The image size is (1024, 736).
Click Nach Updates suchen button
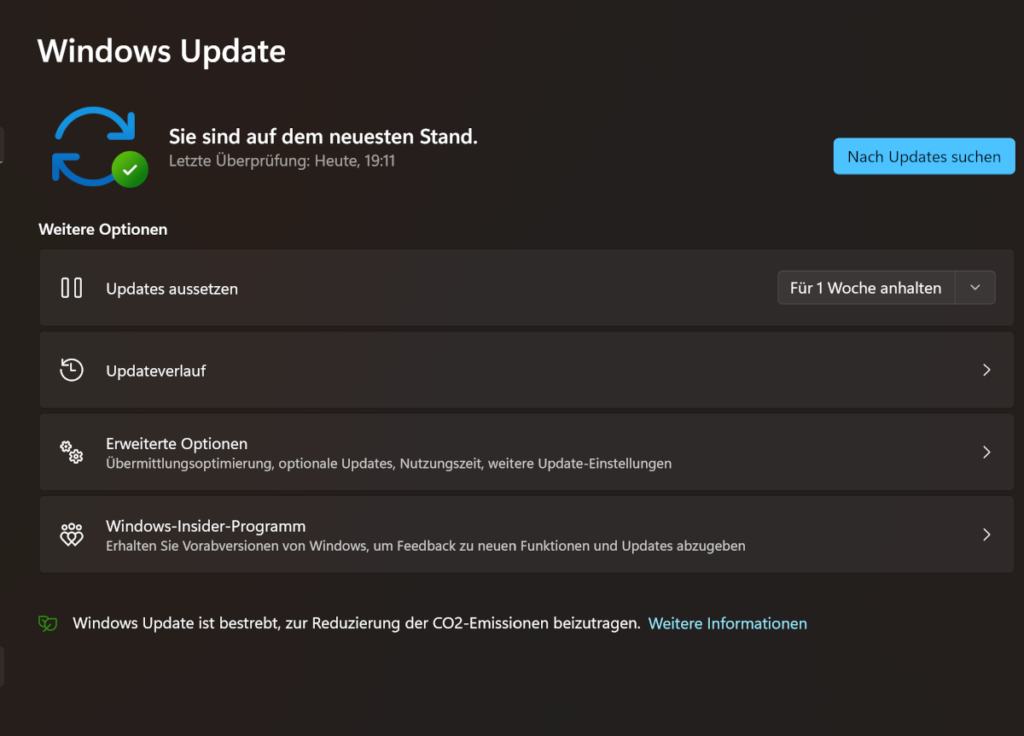(x=924, y=157)
